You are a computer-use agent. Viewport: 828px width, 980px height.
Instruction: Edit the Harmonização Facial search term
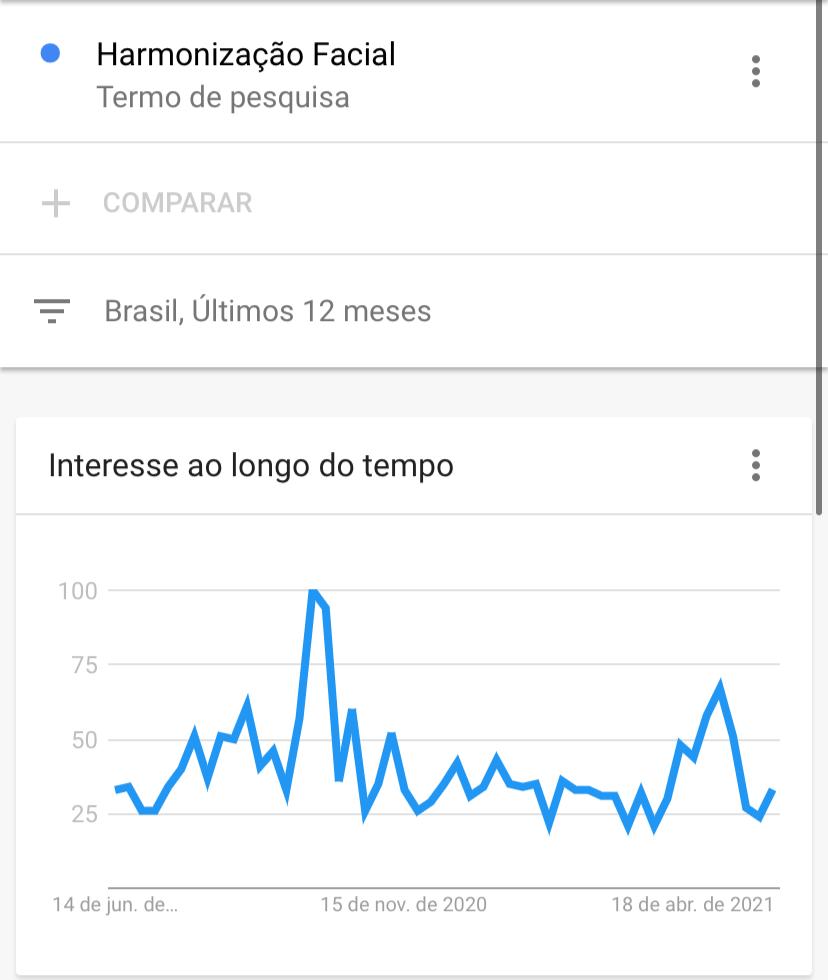point(246,54)
